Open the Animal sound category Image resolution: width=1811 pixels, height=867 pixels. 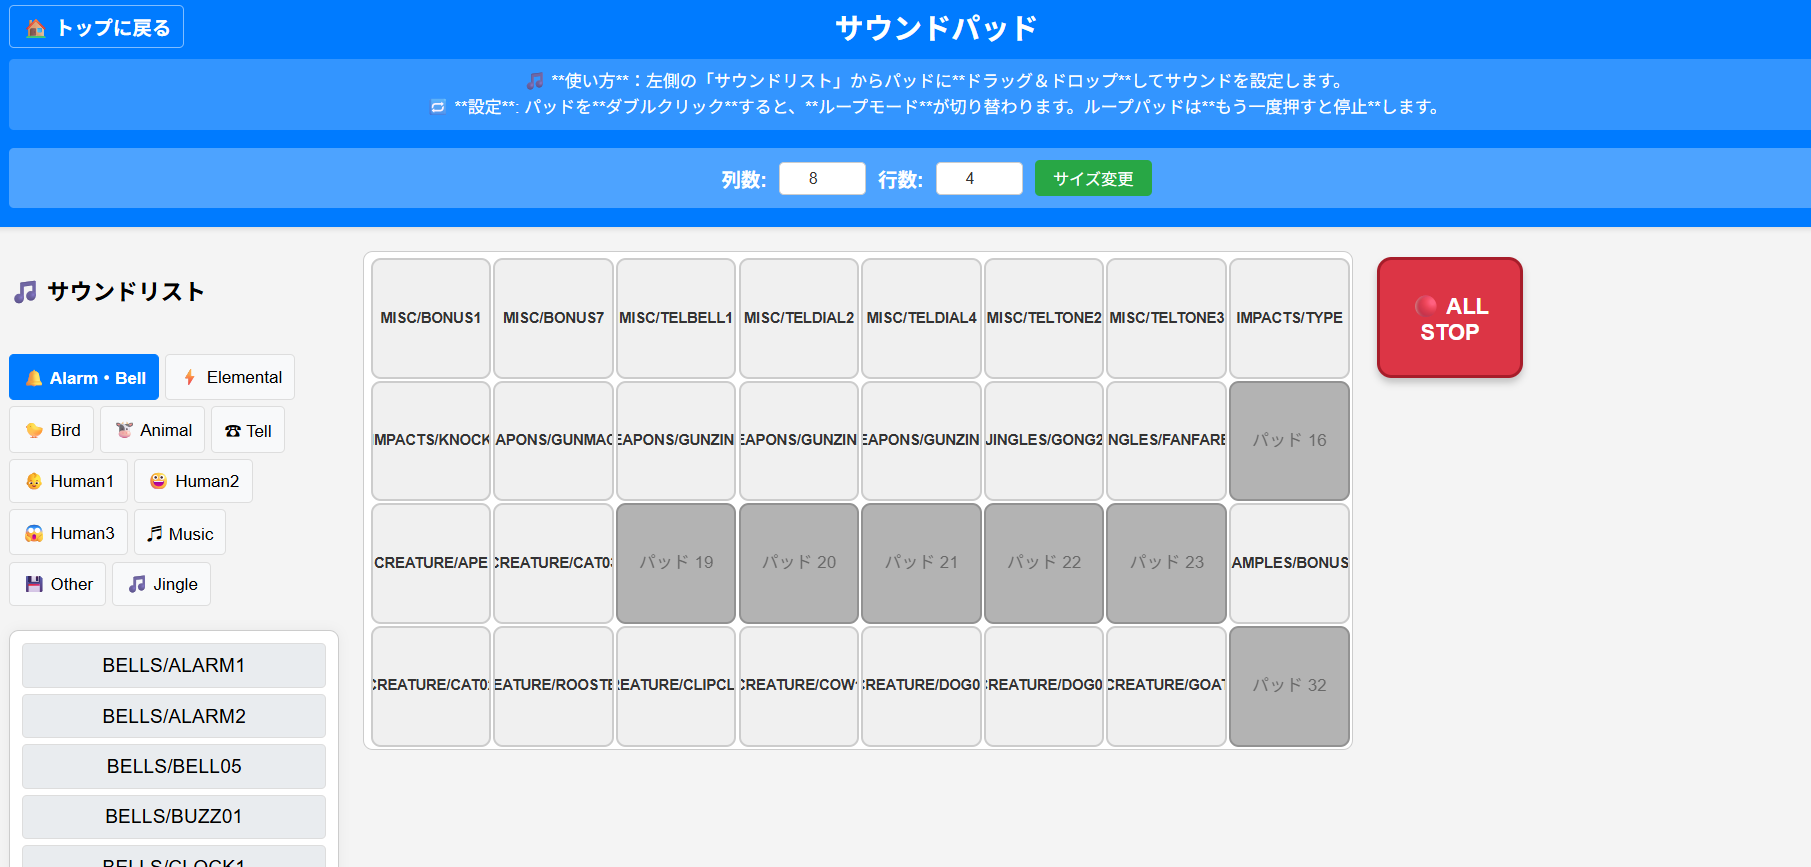point(152,430)
